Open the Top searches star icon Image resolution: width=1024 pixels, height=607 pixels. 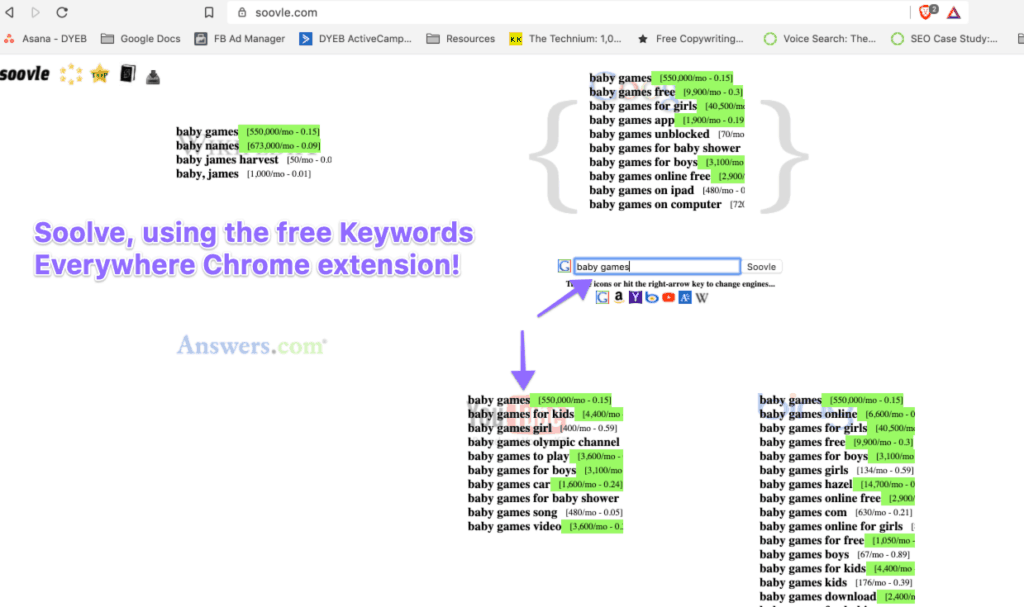pos(99,74)
